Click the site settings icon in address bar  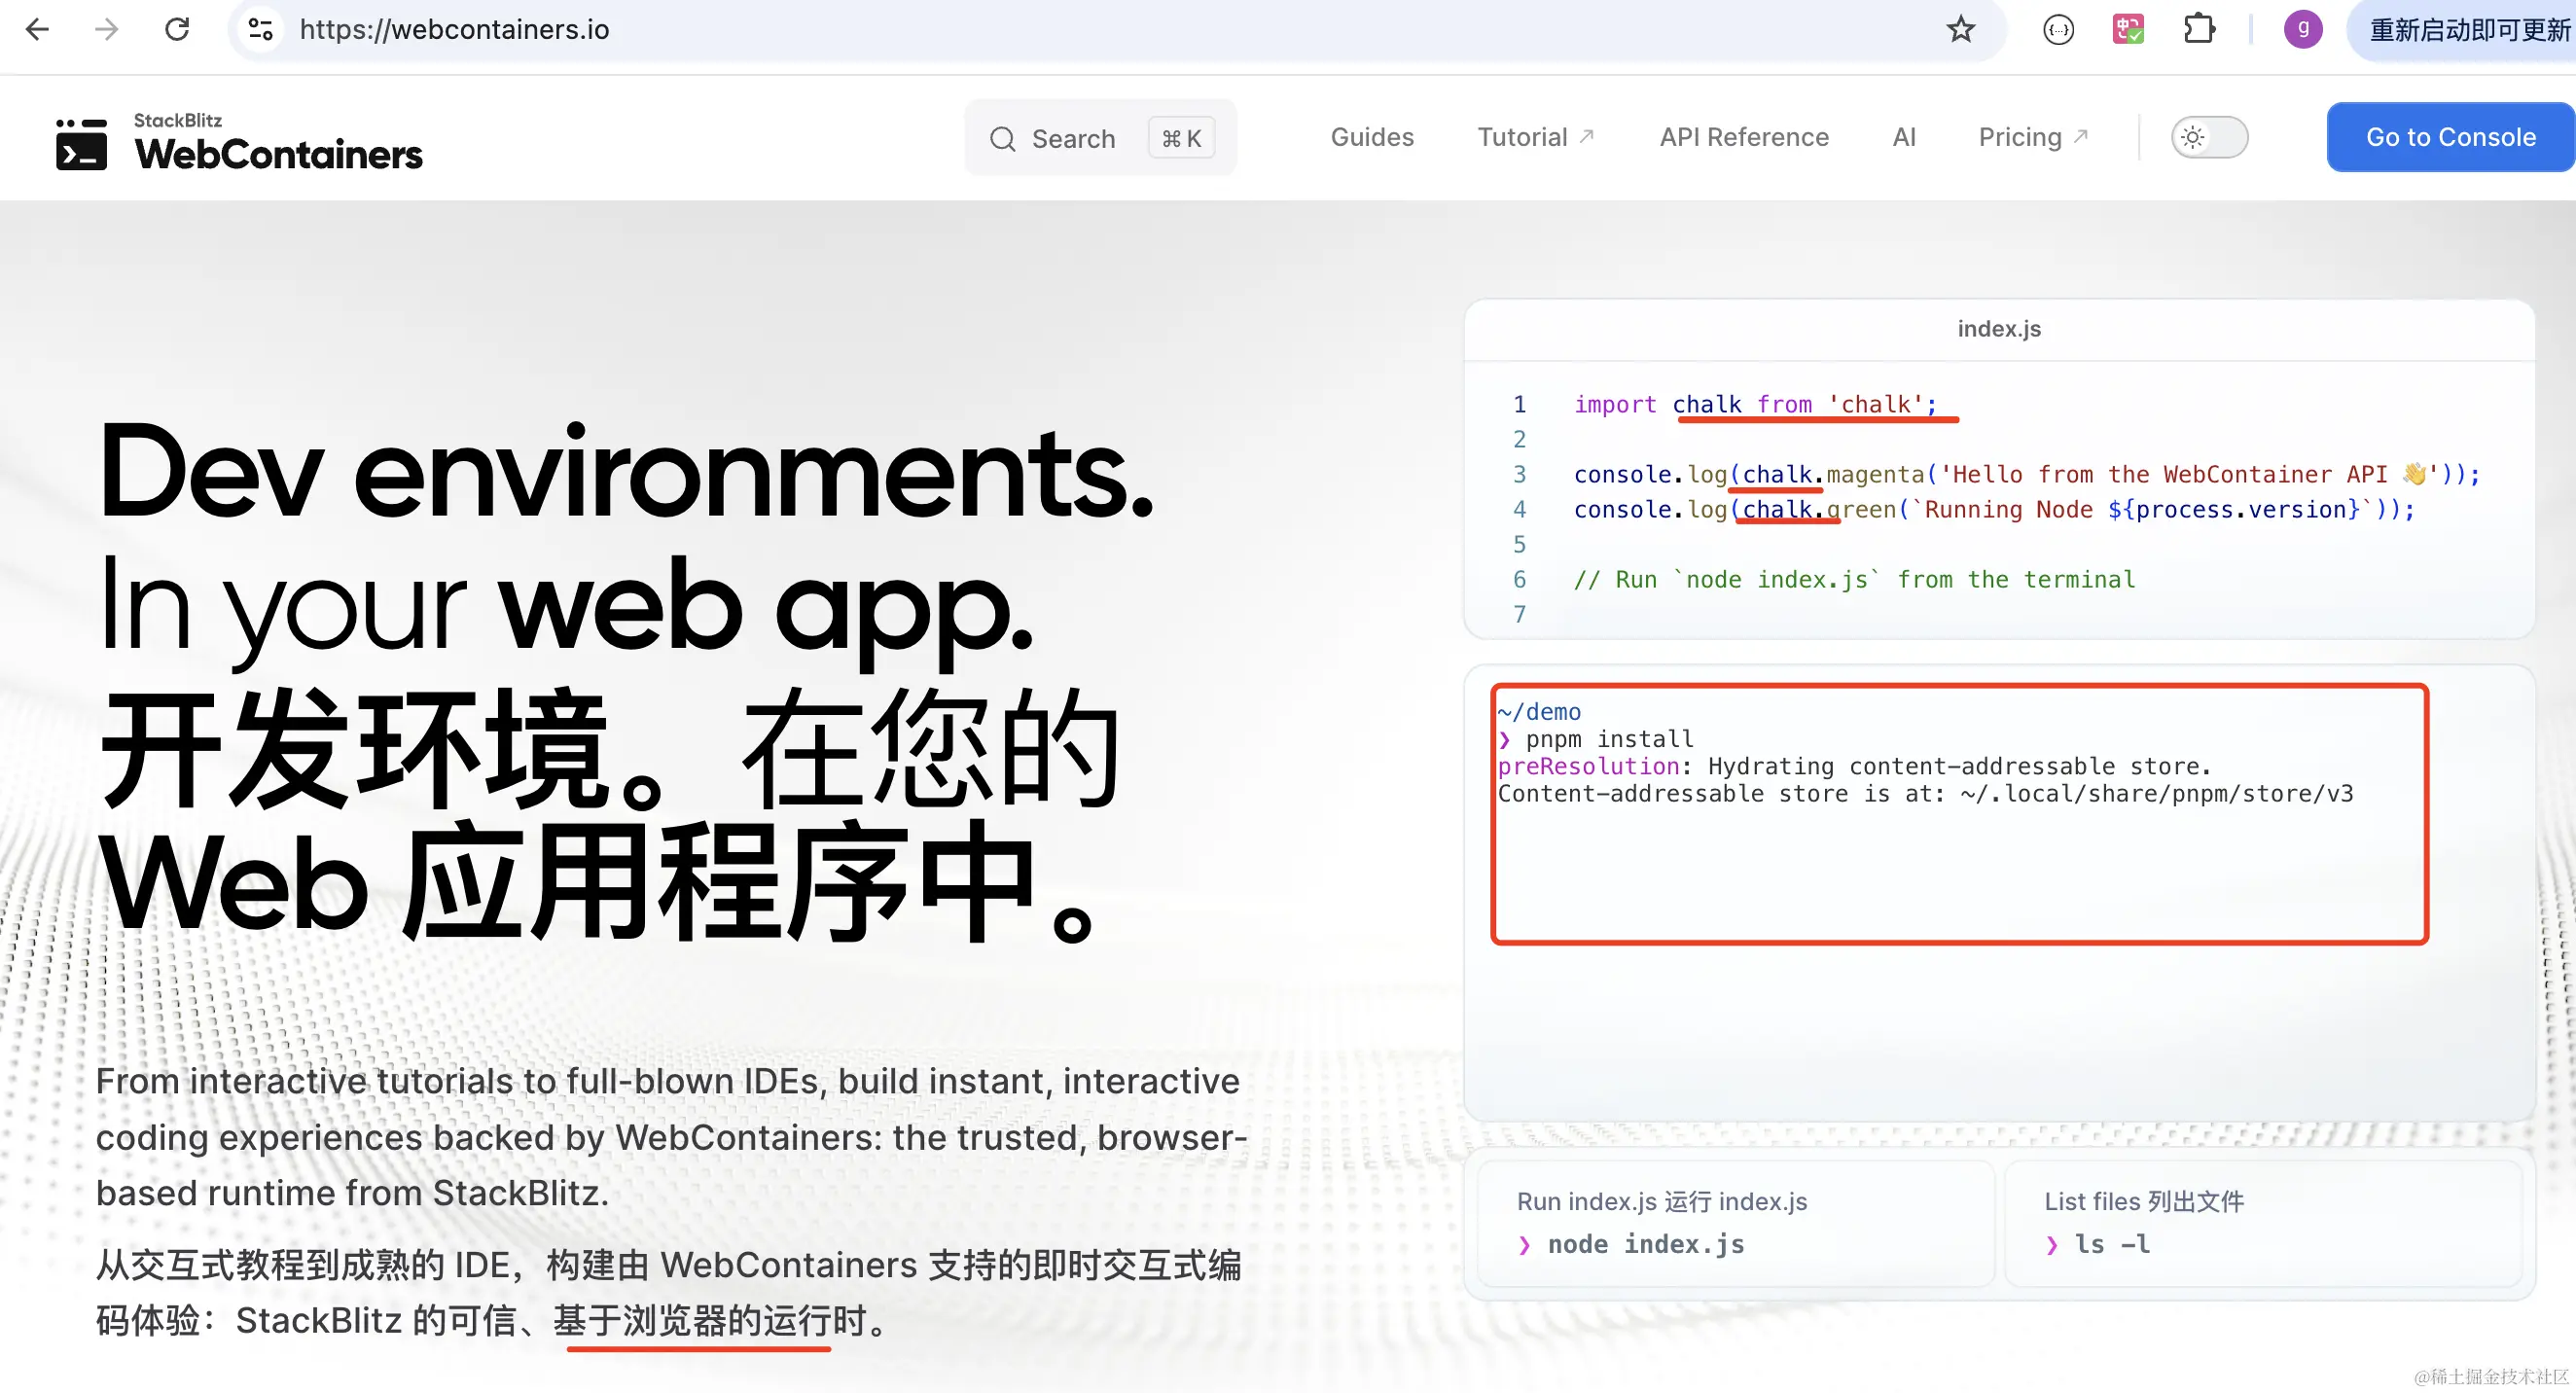coord(261,29)
